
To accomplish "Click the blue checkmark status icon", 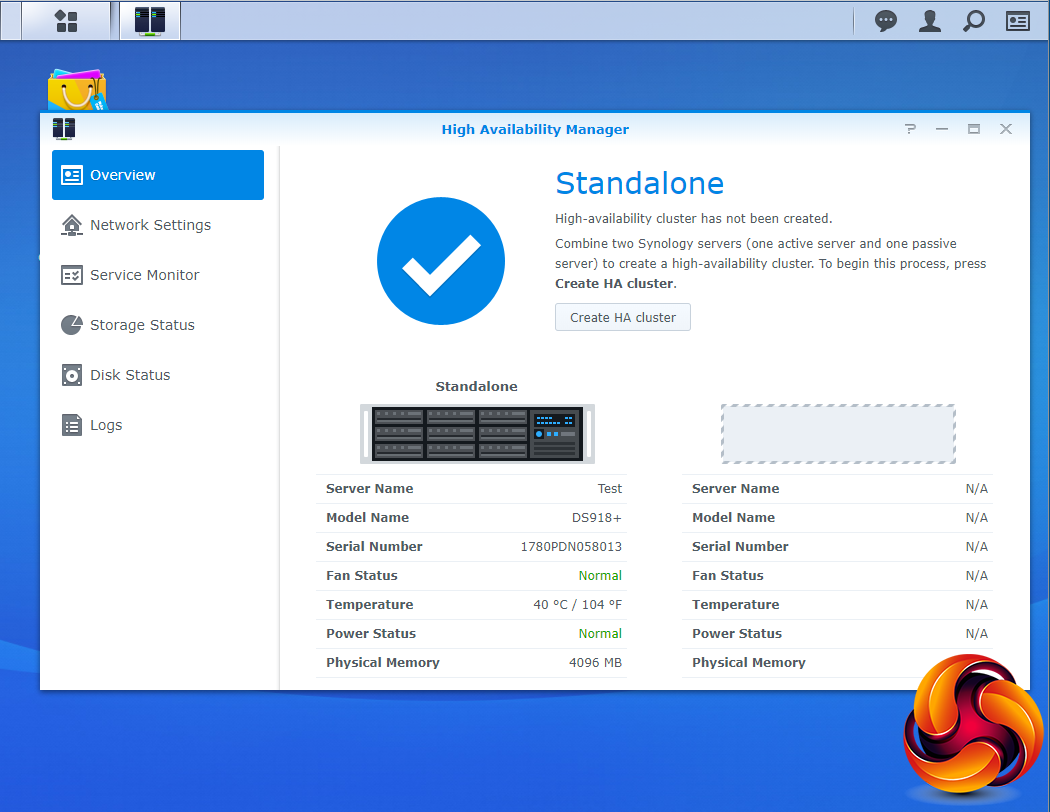I will (x=441, y=261).
